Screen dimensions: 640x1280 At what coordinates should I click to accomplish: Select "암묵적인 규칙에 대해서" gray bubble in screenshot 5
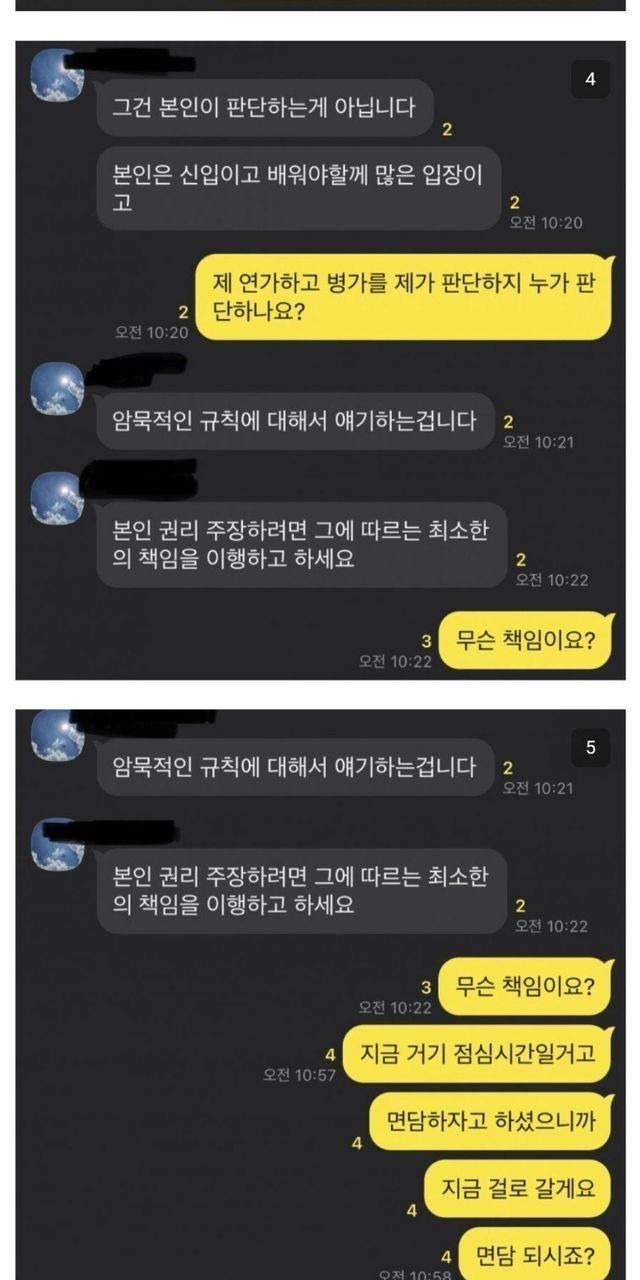[295, 768]
